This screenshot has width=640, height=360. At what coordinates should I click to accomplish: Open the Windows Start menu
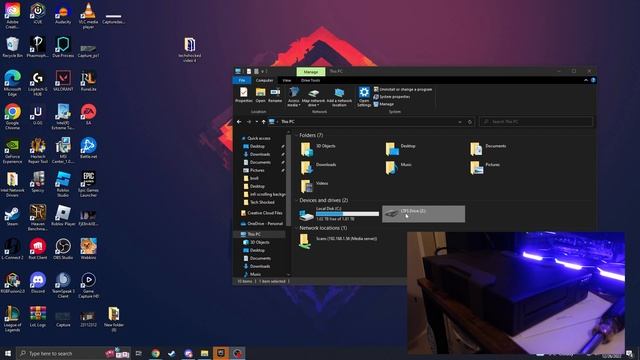coord(7,353)
